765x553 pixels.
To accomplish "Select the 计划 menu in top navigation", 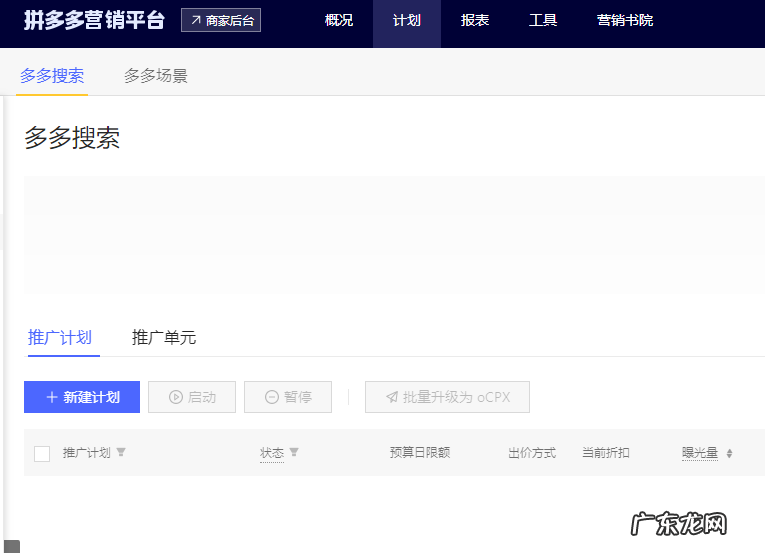I will [x=406, y=20].
